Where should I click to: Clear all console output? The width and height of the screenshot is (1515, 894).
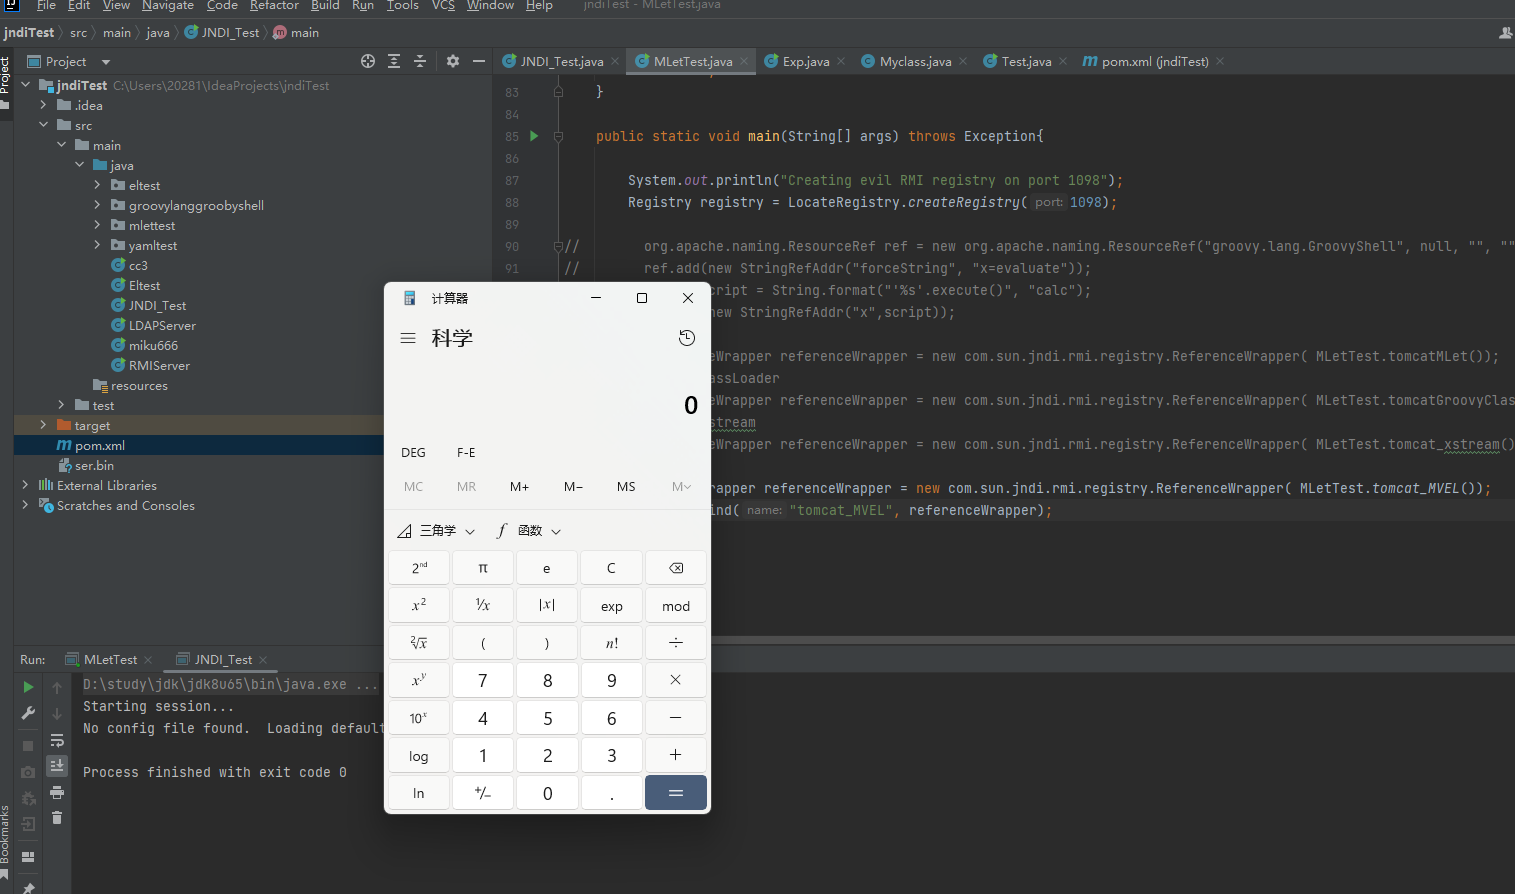pos(57,818)
